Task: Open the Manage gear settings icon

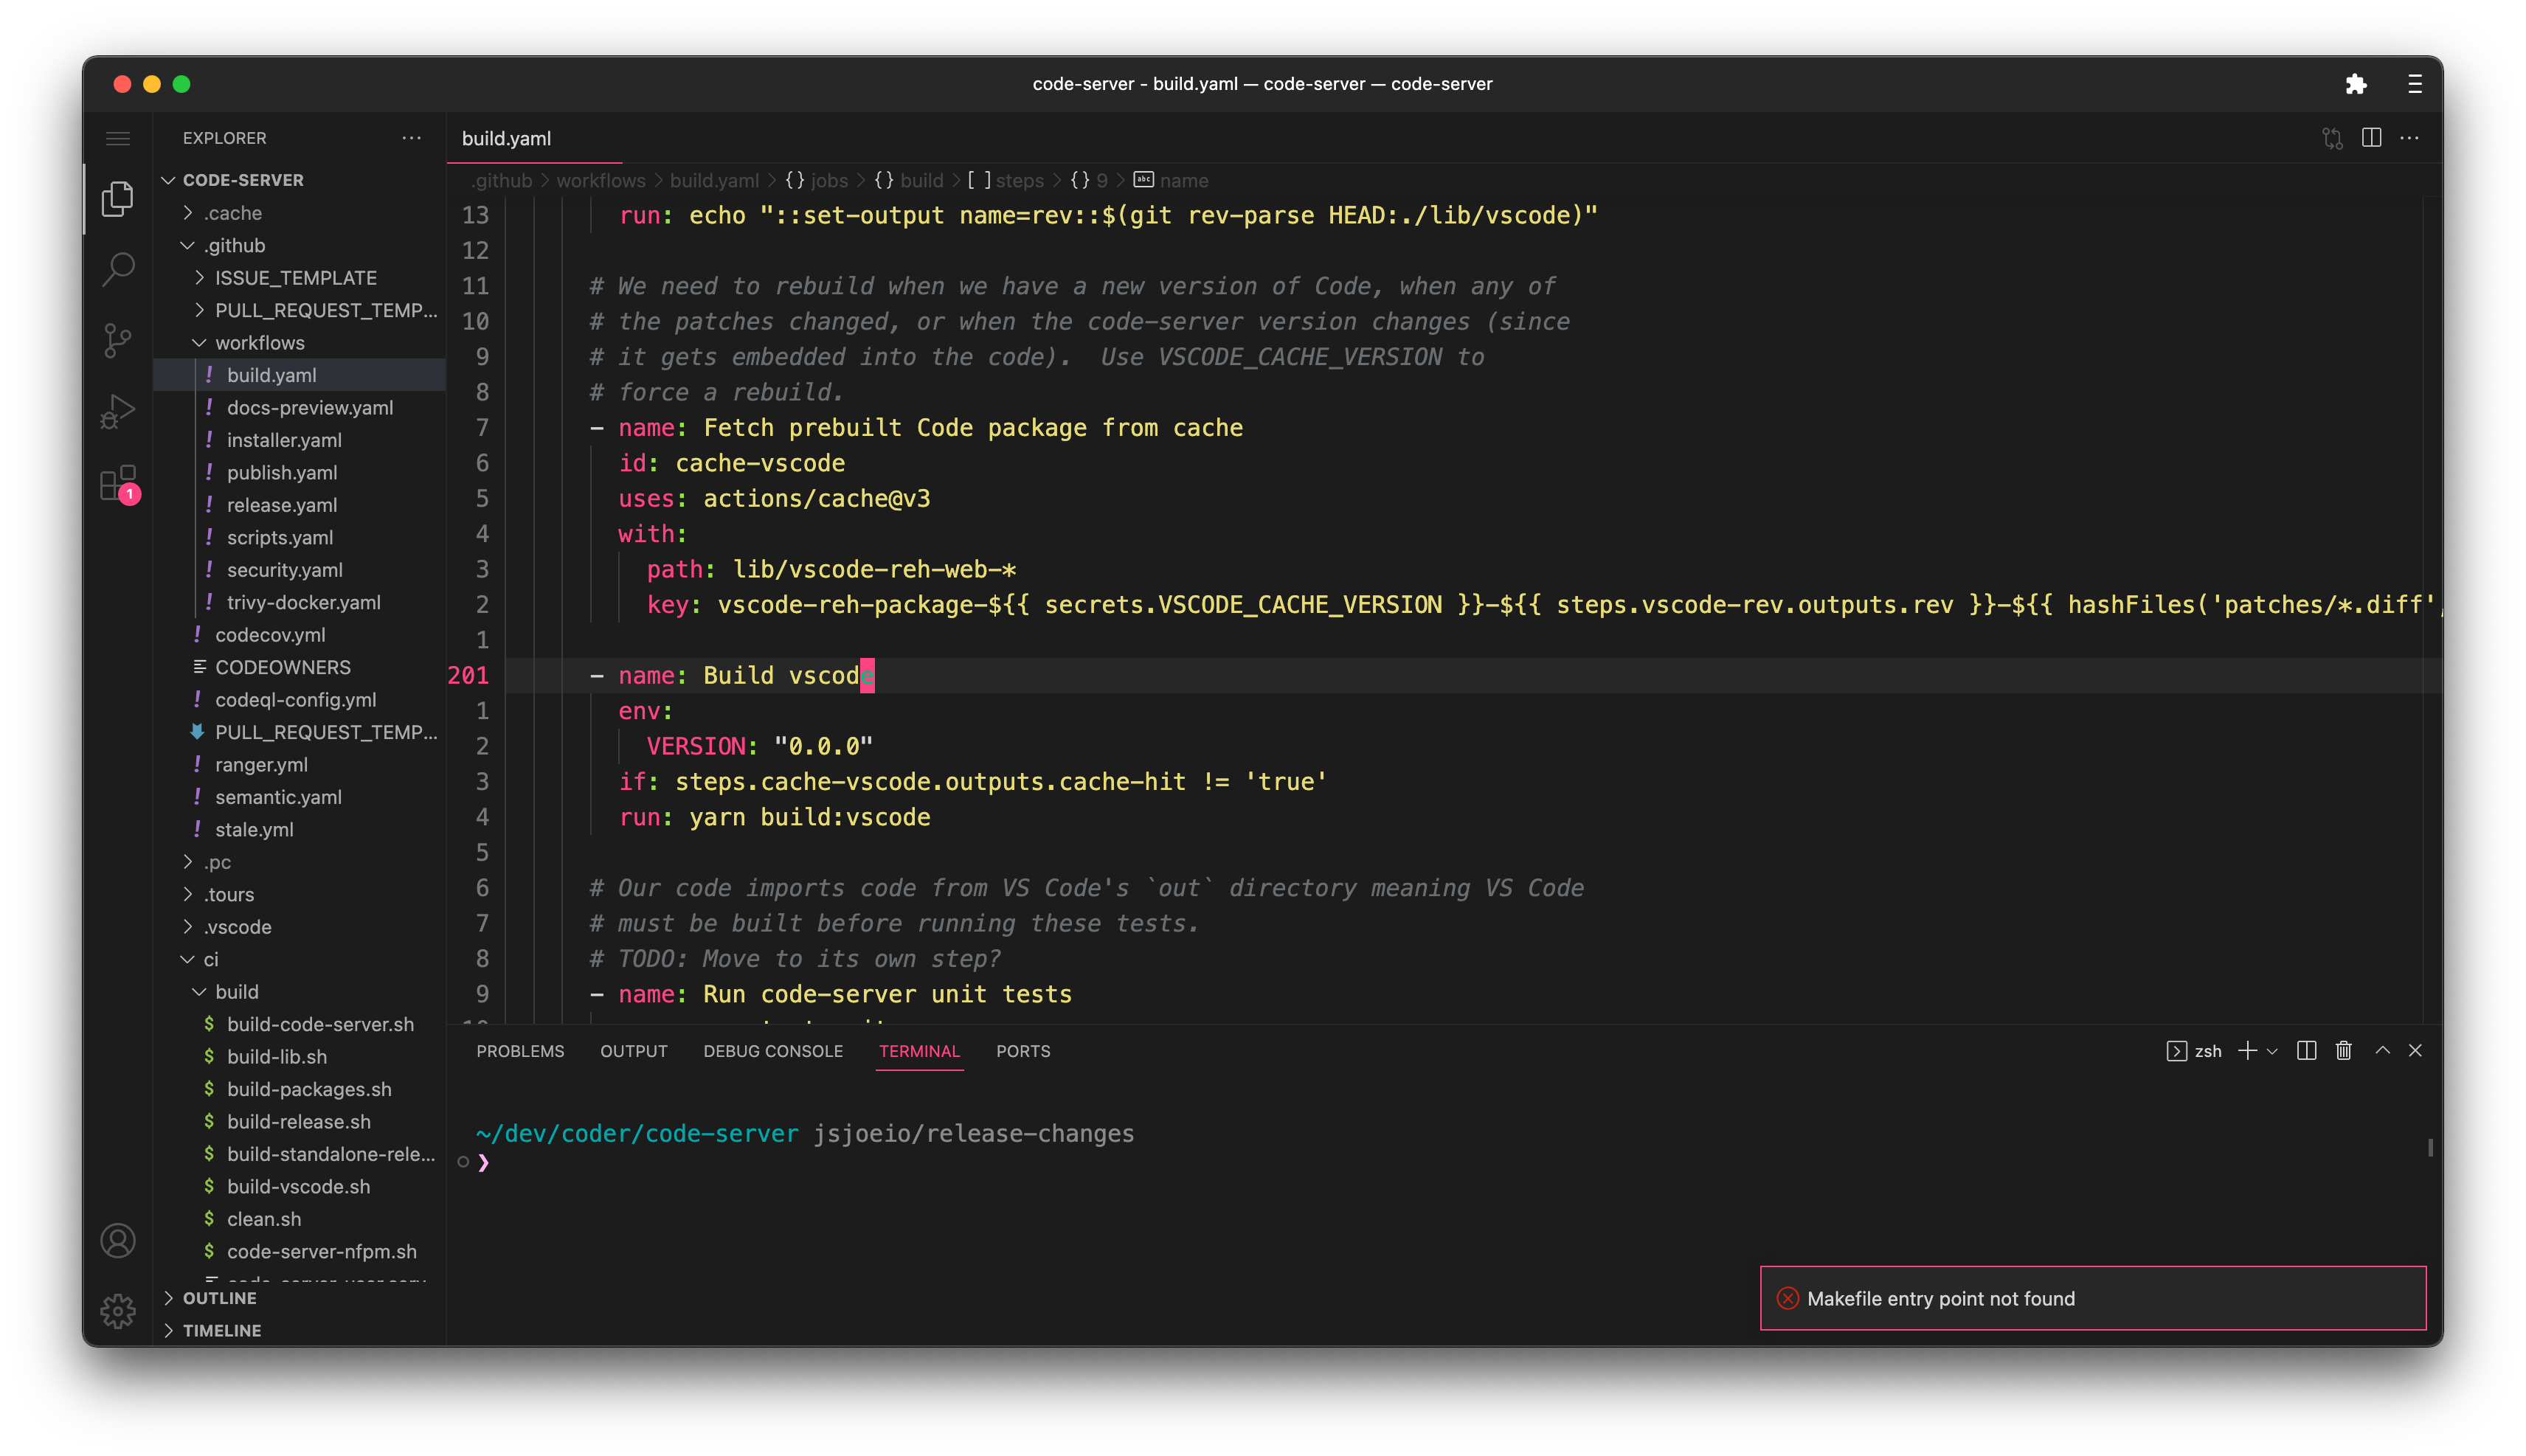Action: coord(118,1310)
